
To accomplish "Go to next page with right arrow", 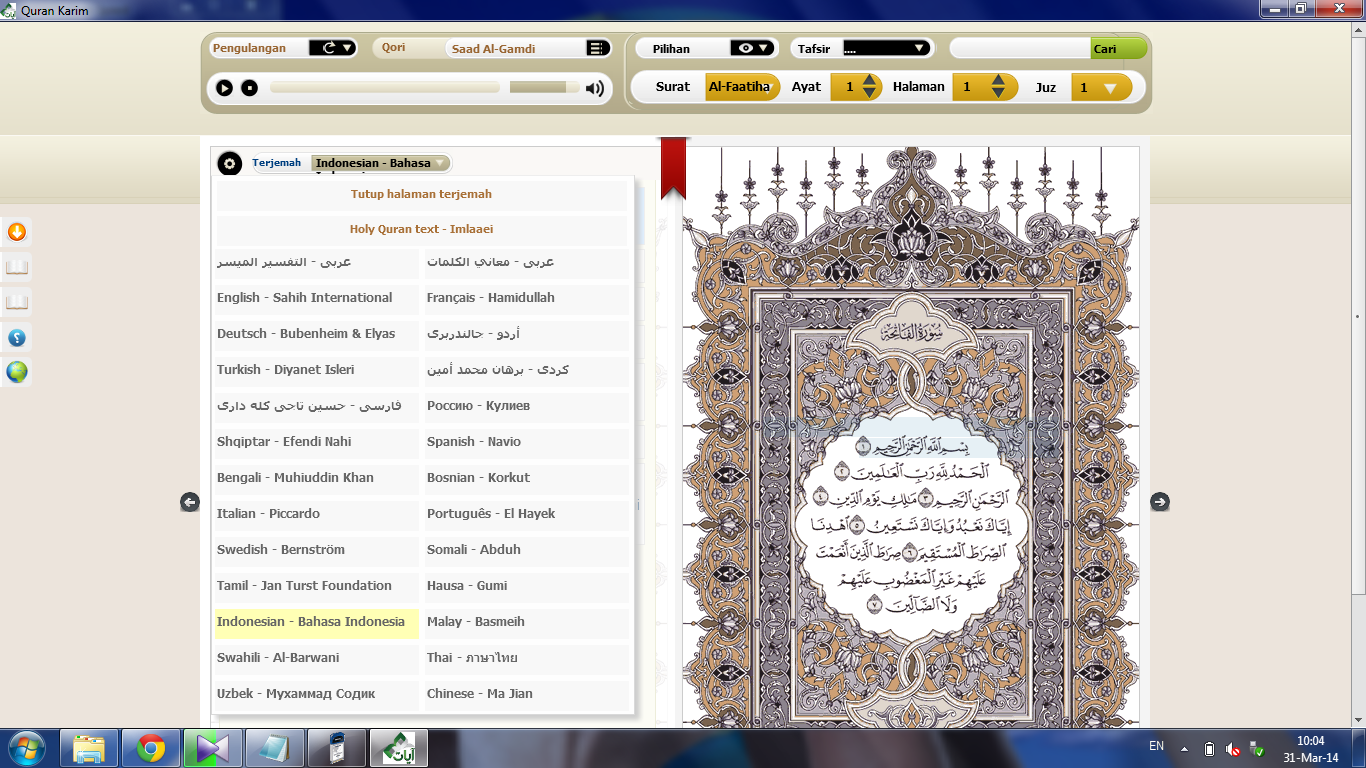I will [1159, 502].
